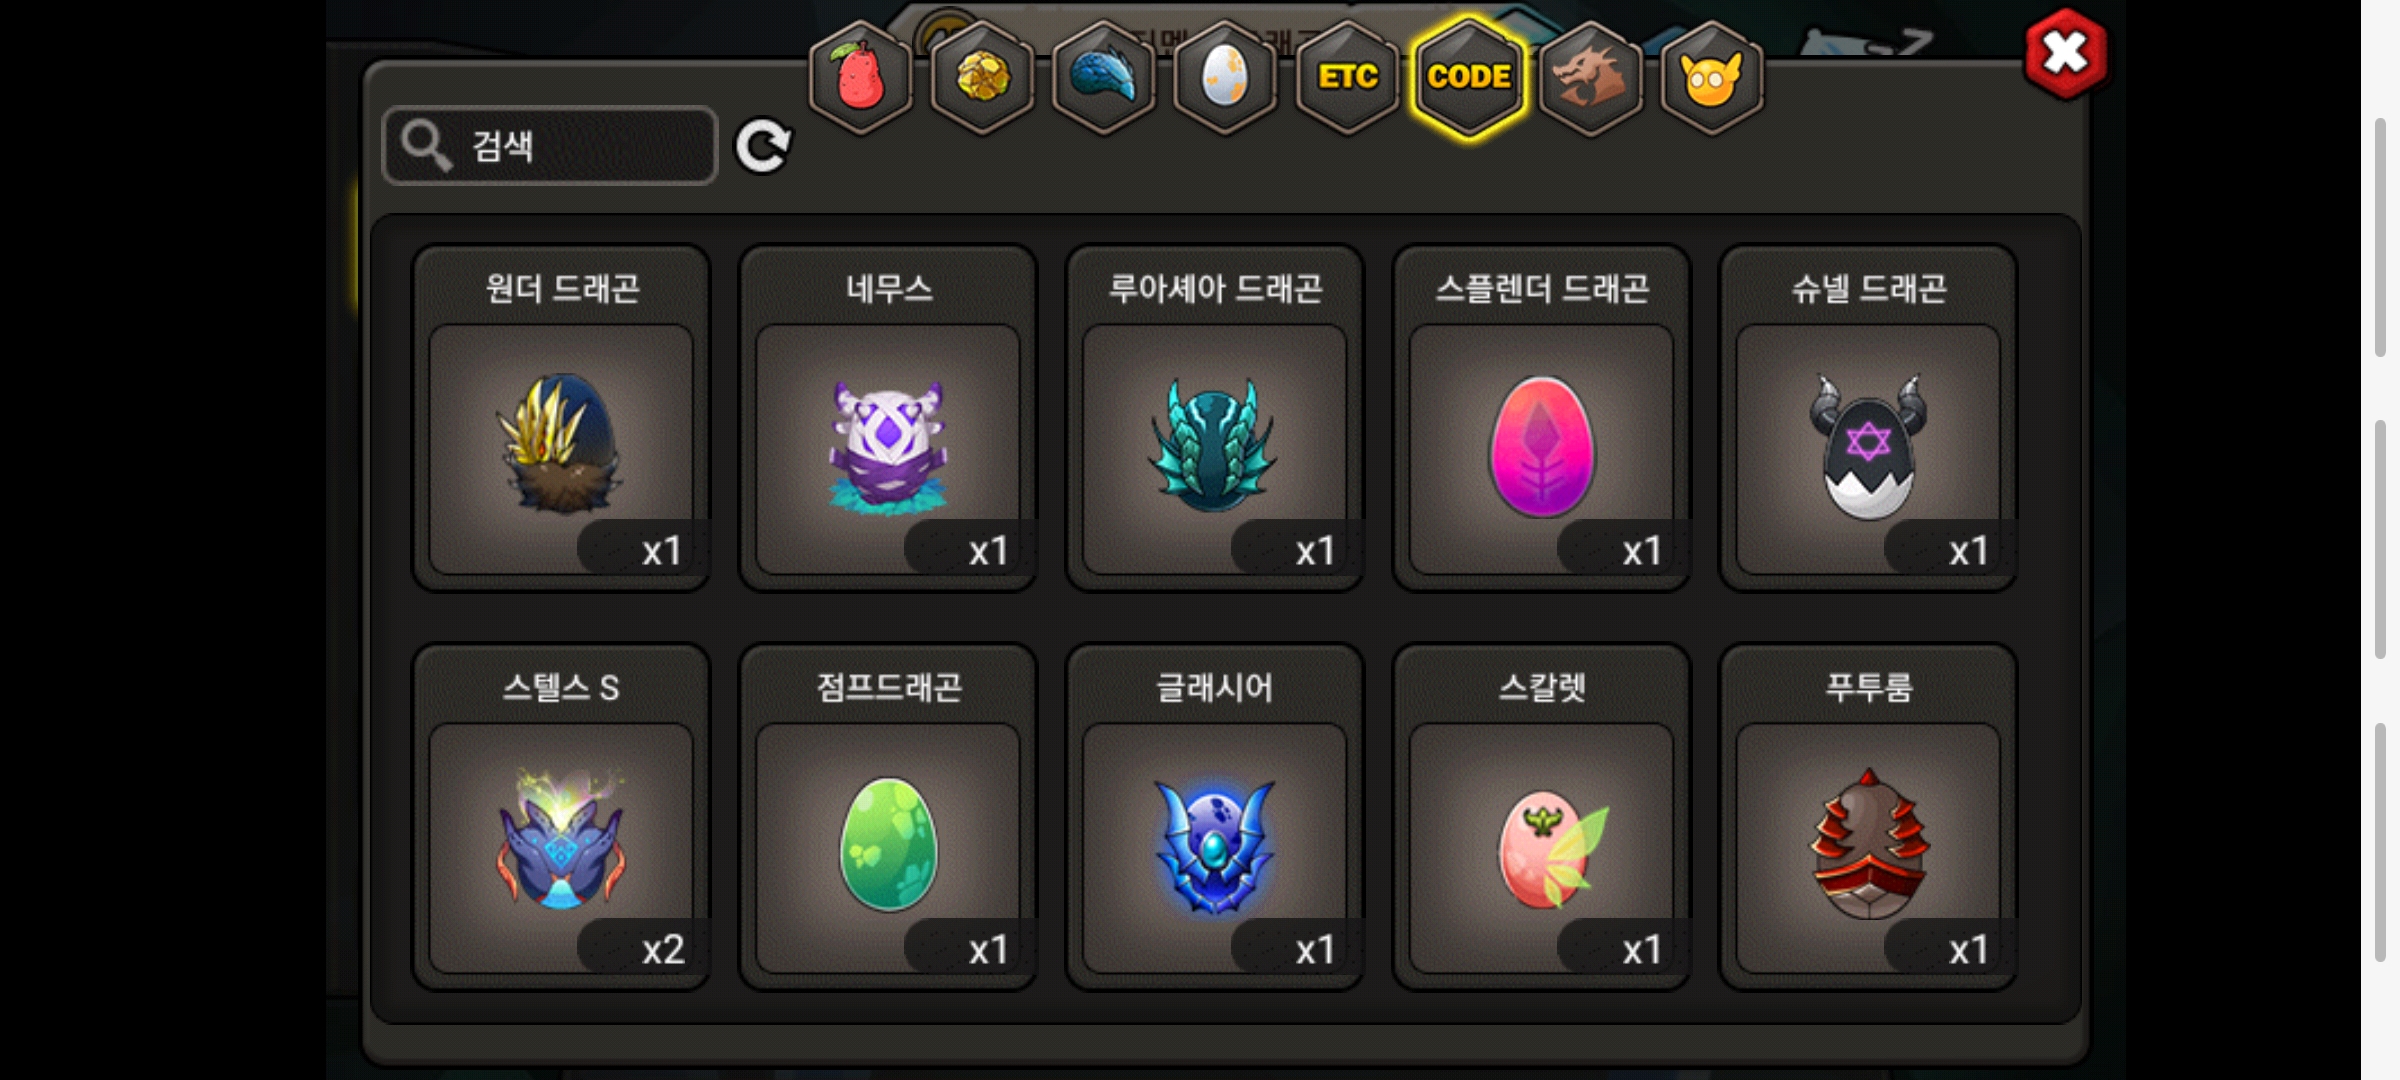Pick the green 점프드래곤 egg
Viewport: 2400px width, 1080px height.
pos(888,817)
